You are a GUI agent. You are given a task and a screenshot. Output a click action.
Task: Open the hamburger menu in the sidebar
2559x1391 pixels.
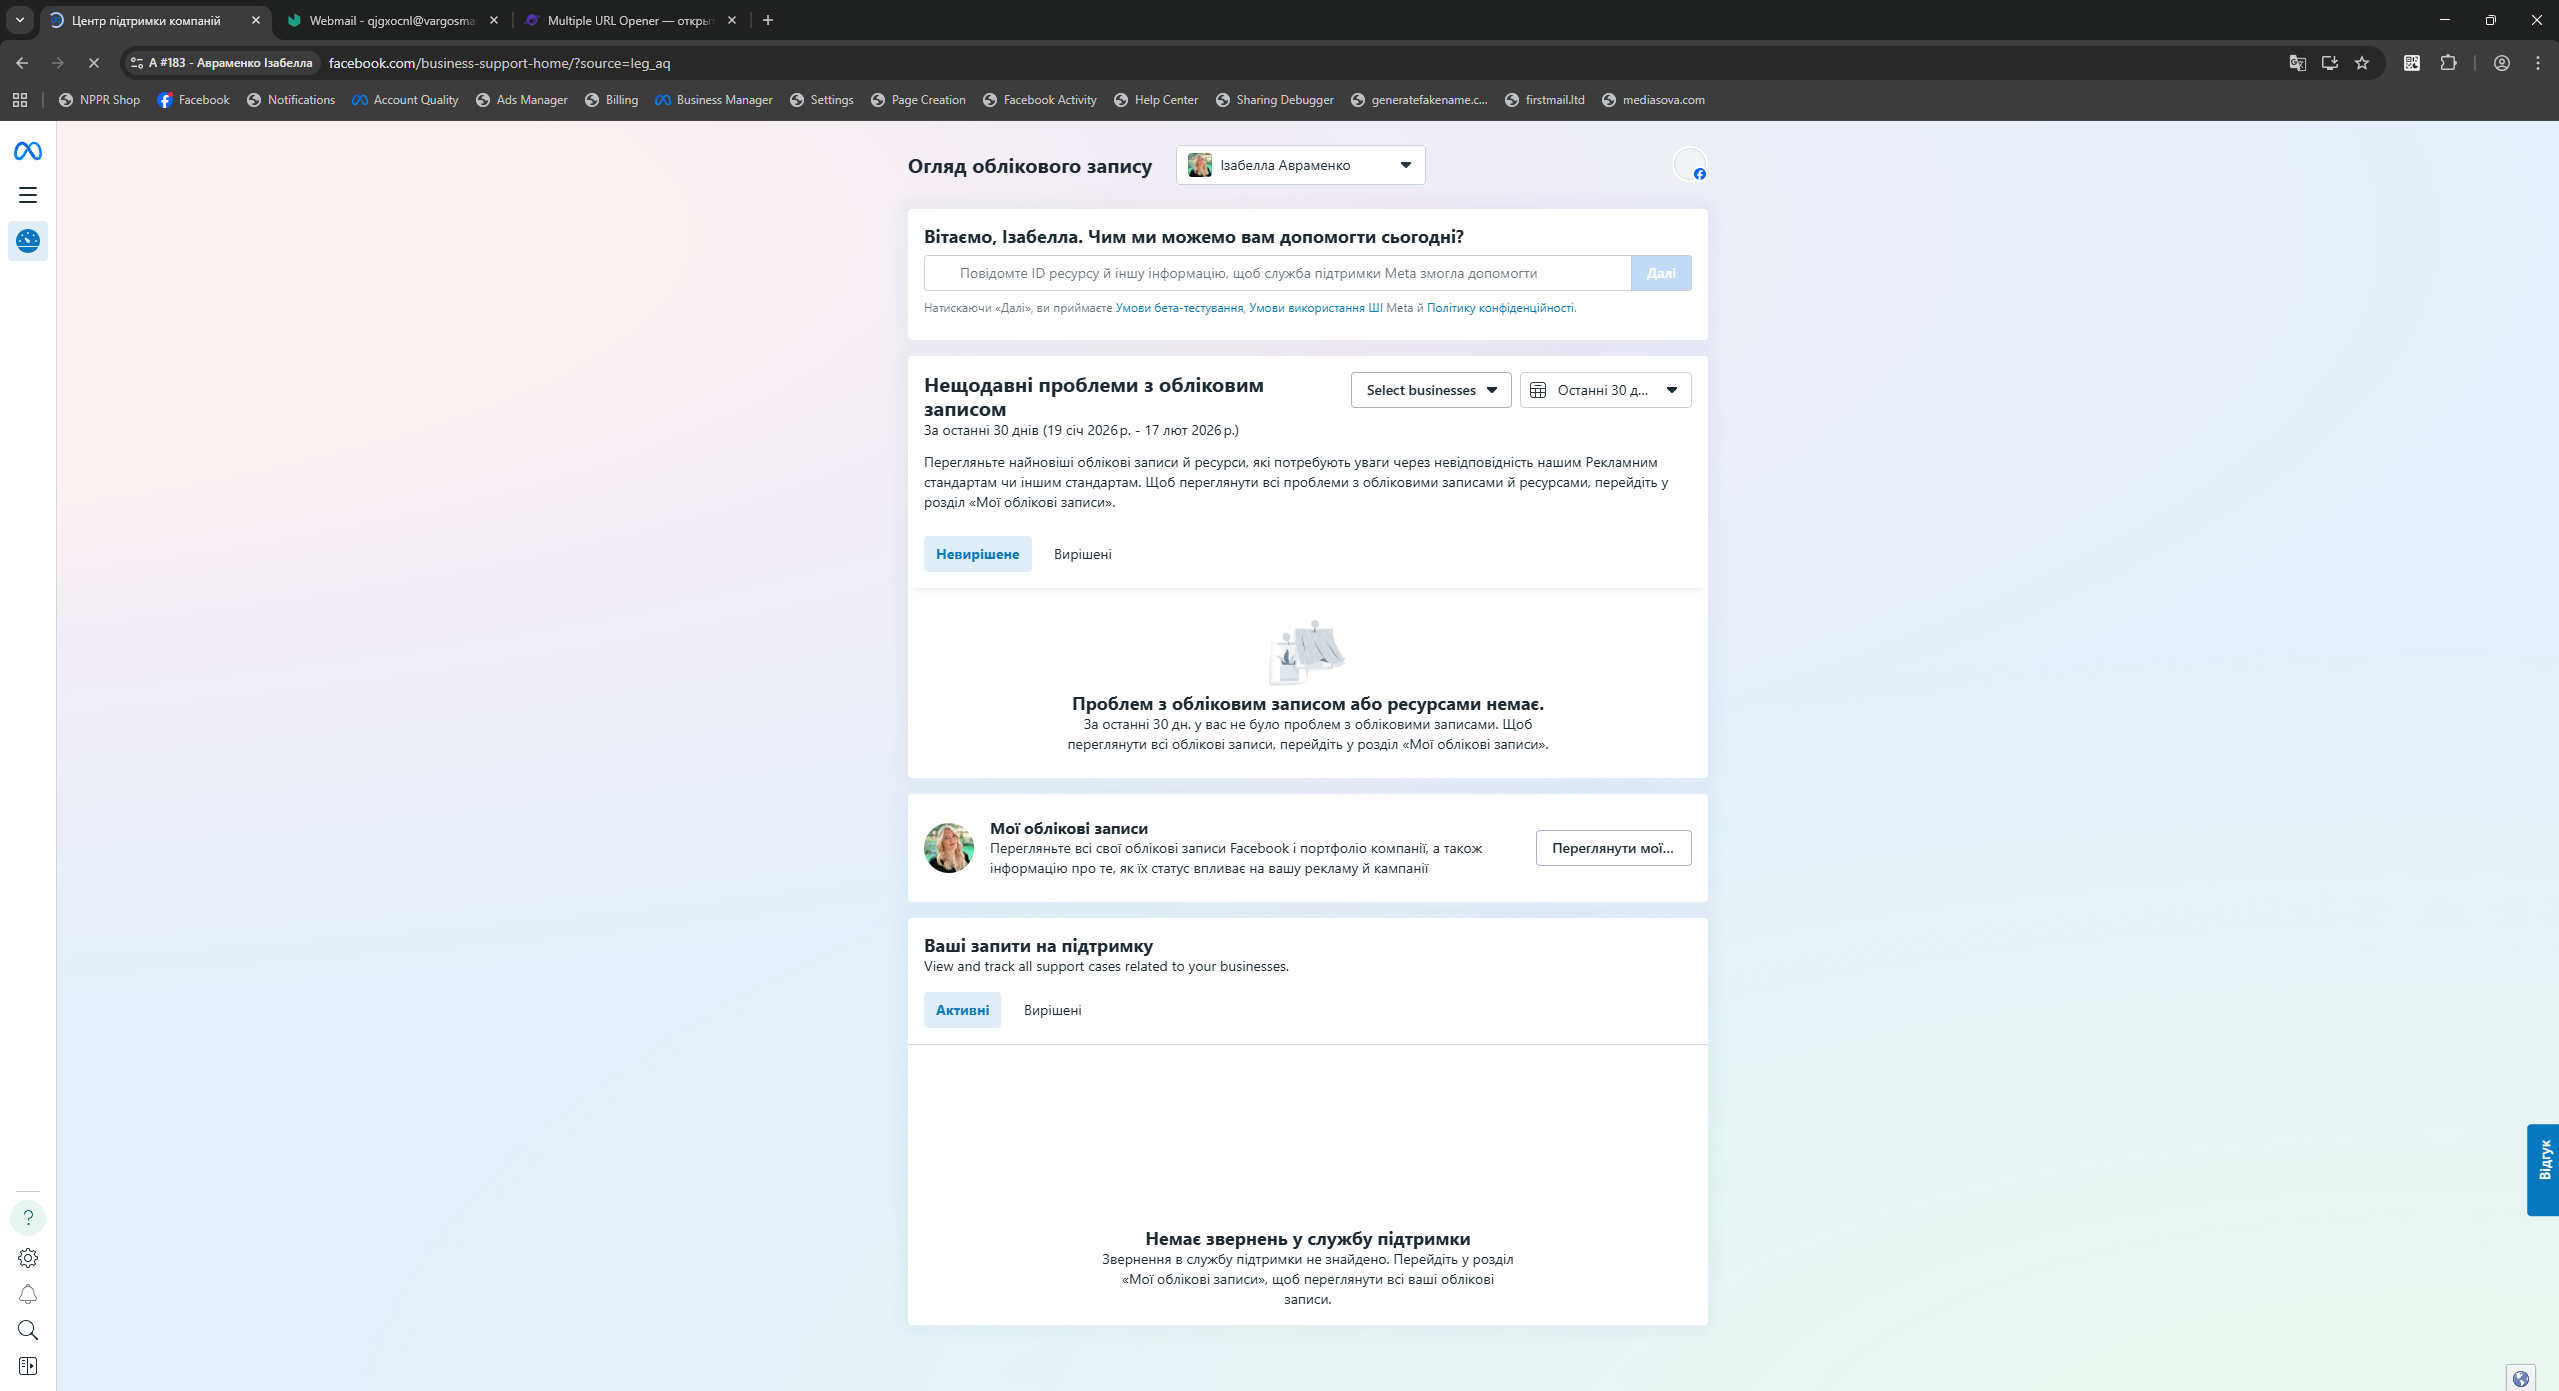[27, 195]
